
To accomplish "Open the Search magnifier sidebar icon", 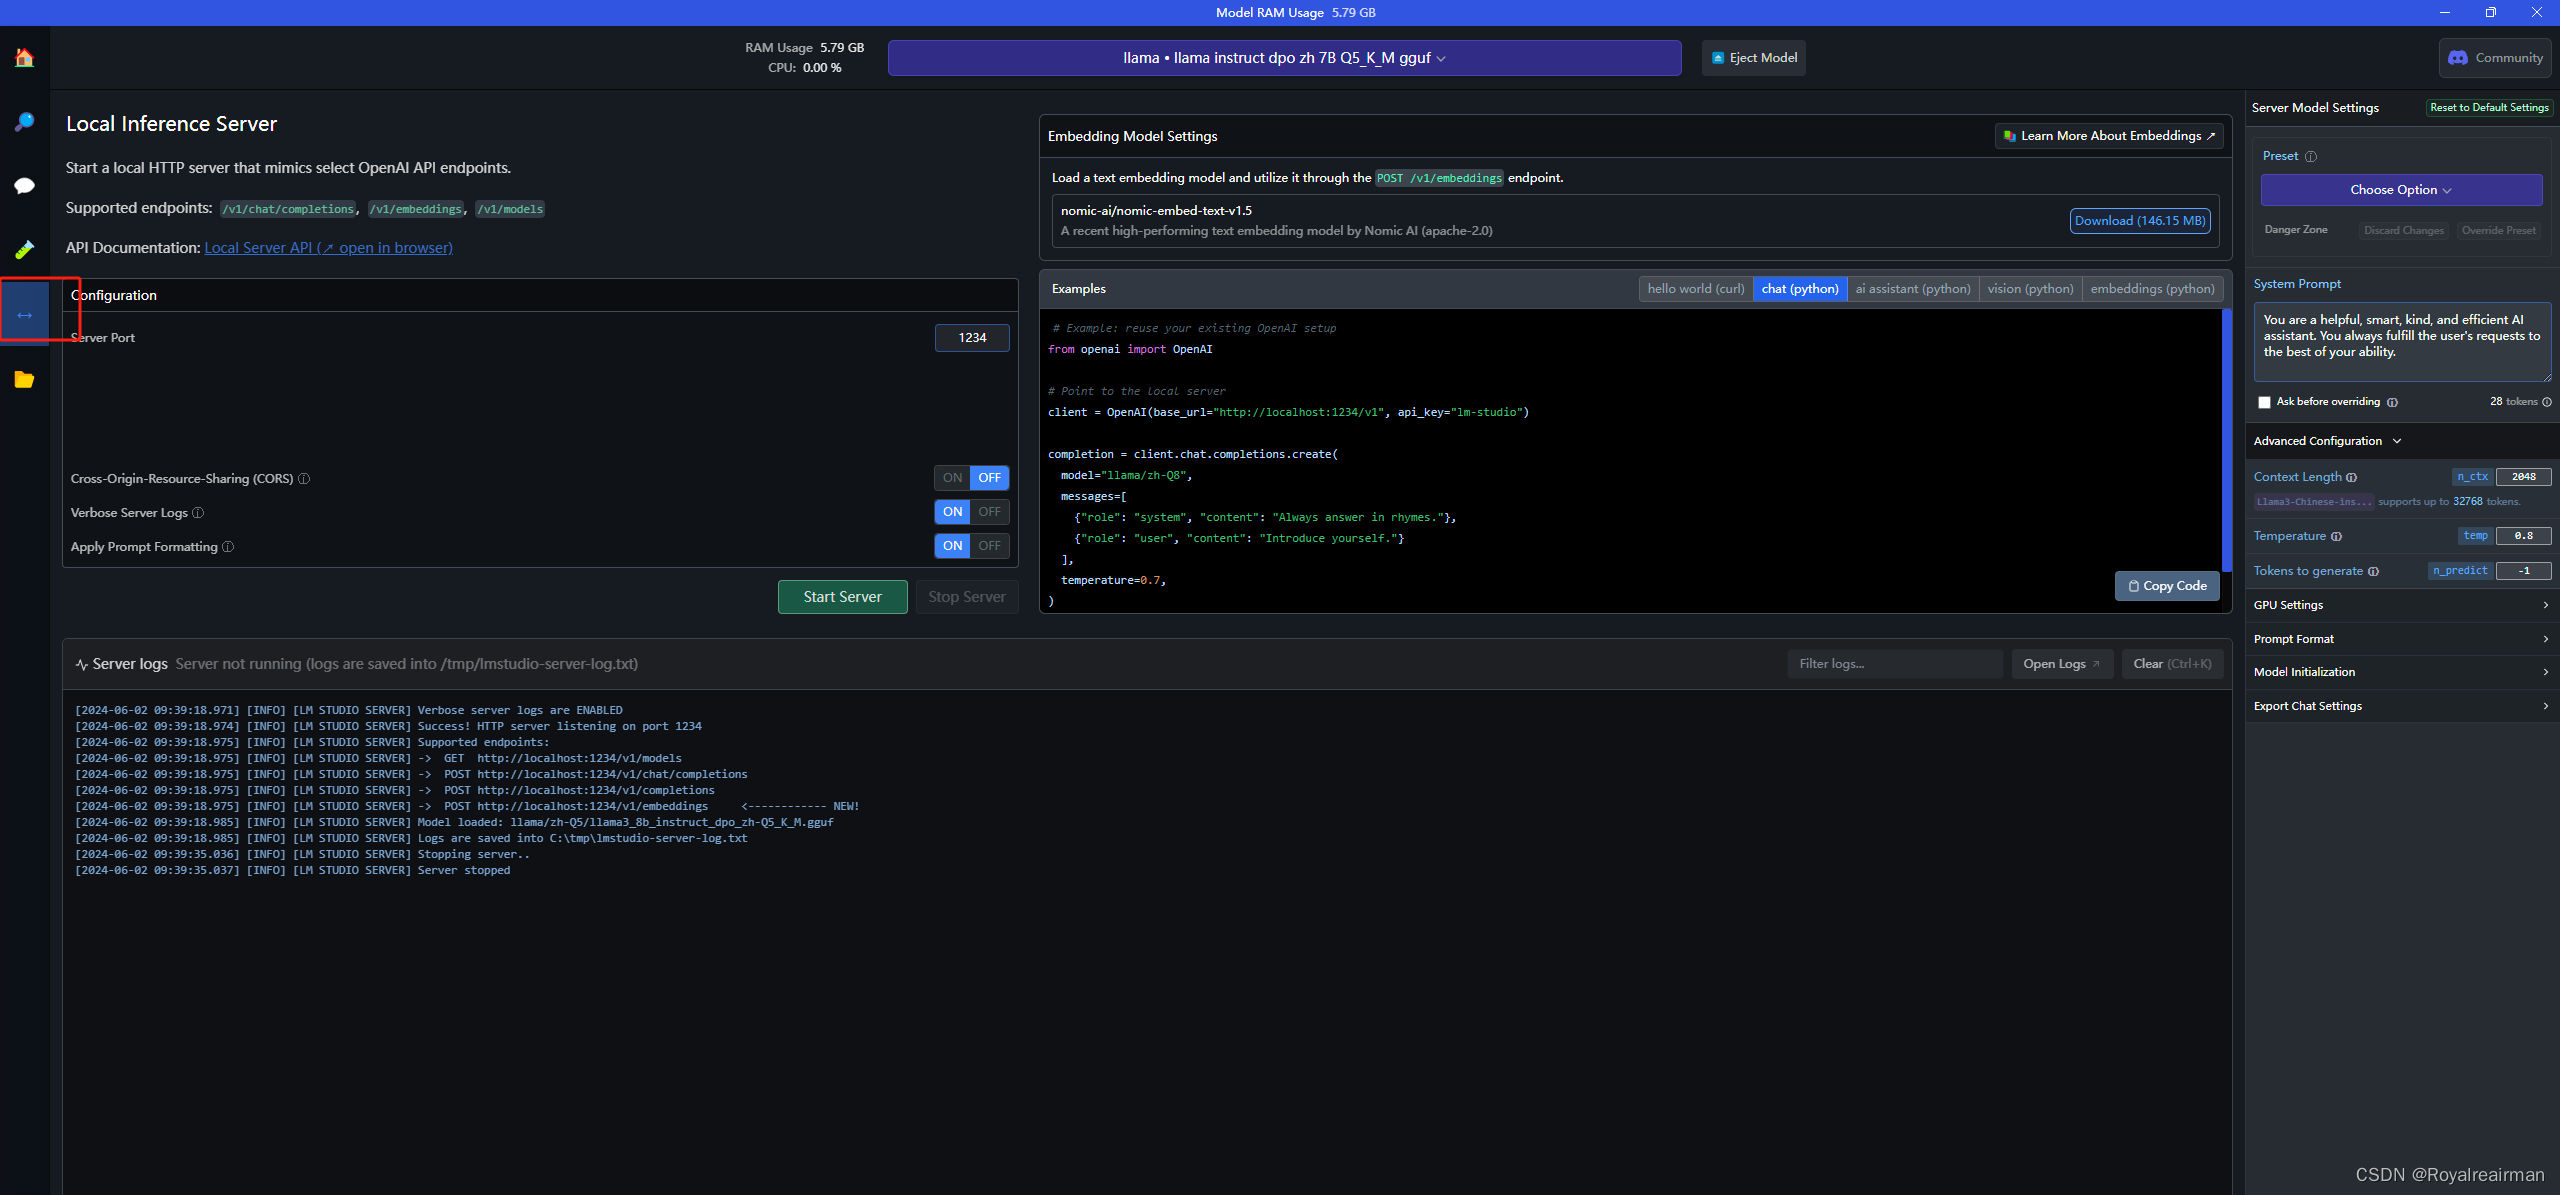I will pyautogui.click(x=24, y=122).
